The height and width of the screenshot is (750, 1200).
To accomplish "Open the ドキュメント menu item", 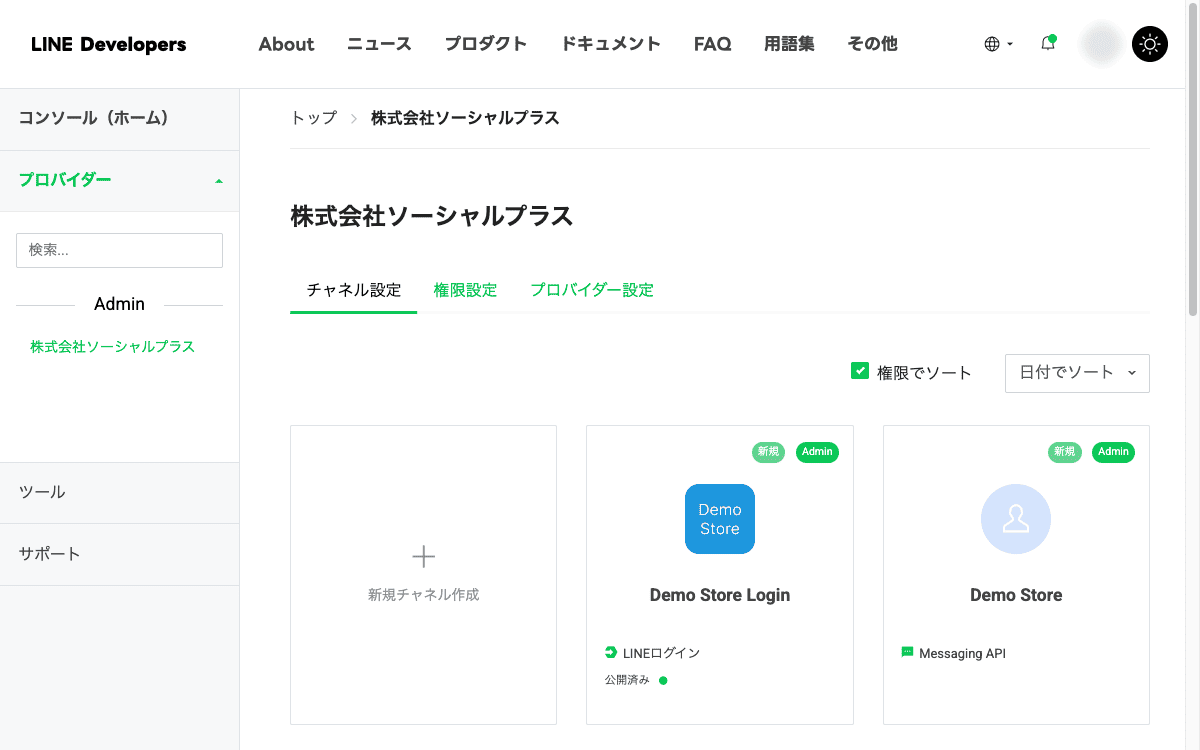I will (610, 44).
